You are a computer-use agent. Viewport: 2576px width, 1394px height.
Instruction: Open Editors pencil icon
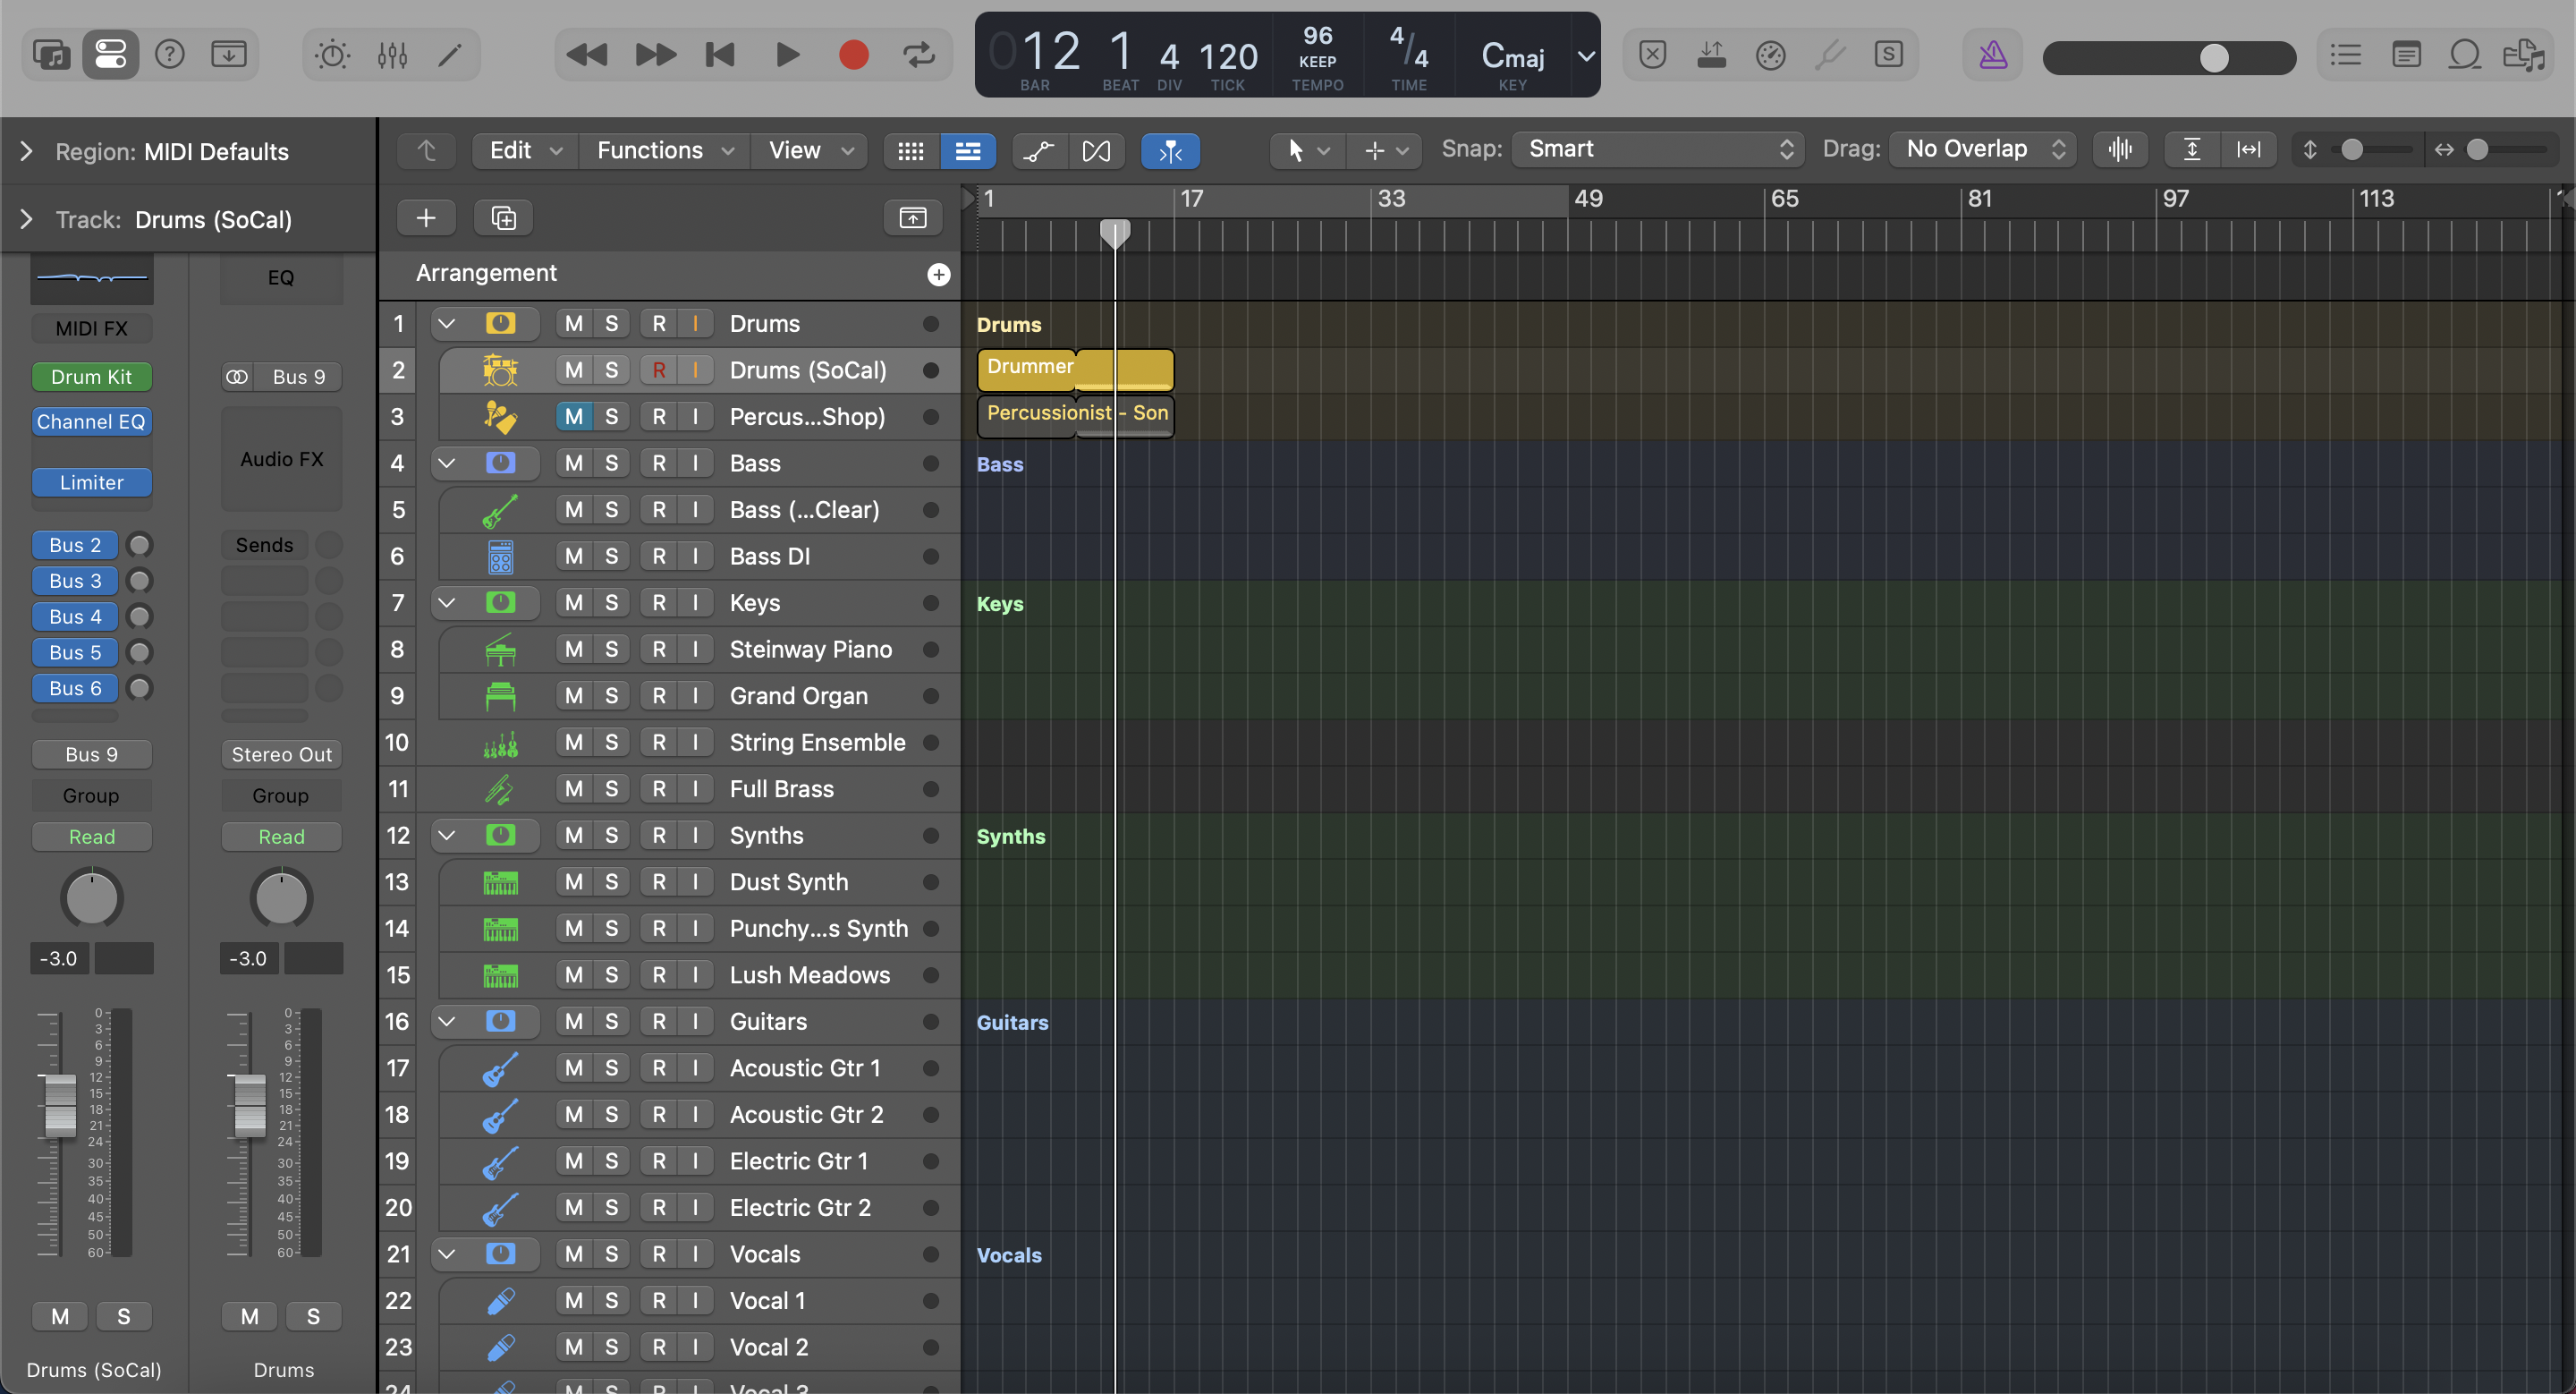450,55
